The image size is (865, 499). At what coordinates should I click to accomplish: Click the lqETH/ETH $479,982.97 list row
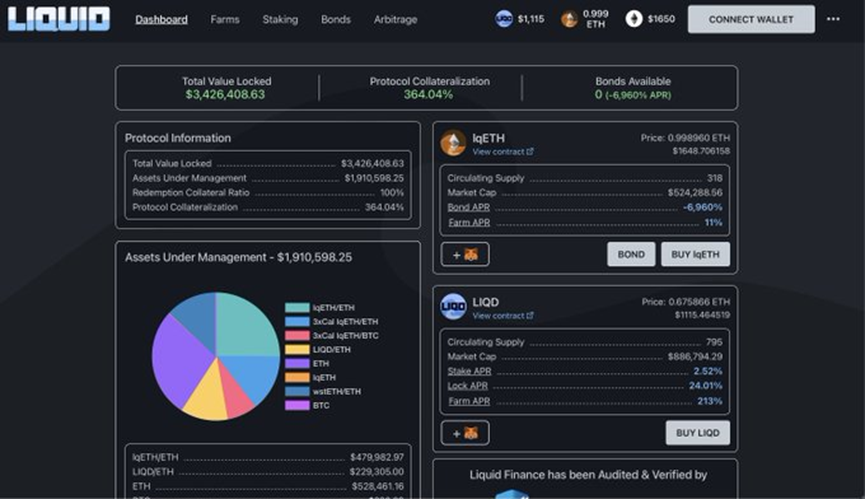[x=268, y=457]
